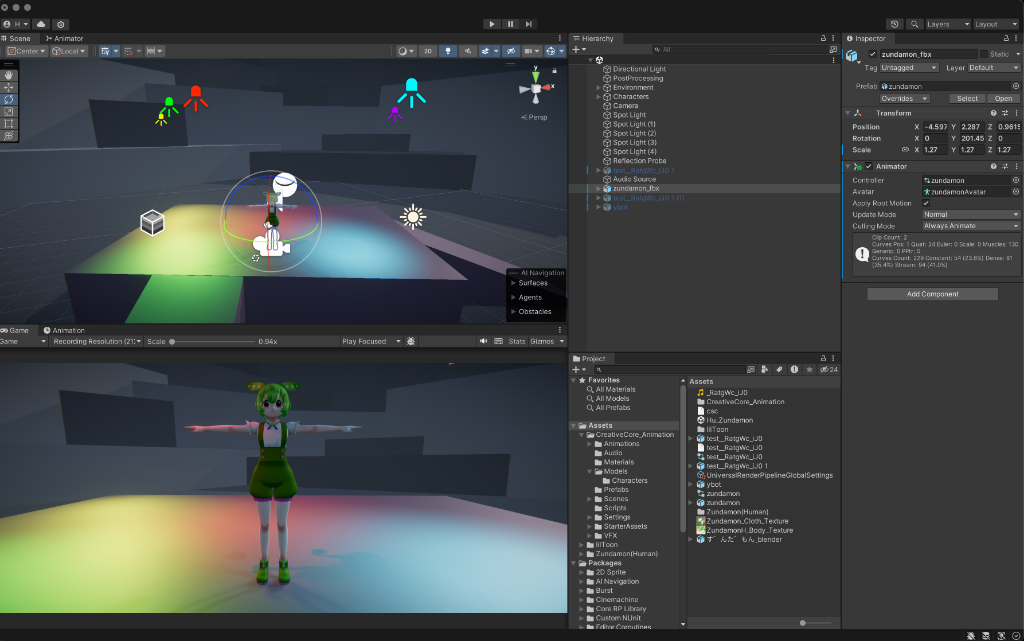
Task: Open the prefab Overrides menu
Action: click(x=904, y=99)
